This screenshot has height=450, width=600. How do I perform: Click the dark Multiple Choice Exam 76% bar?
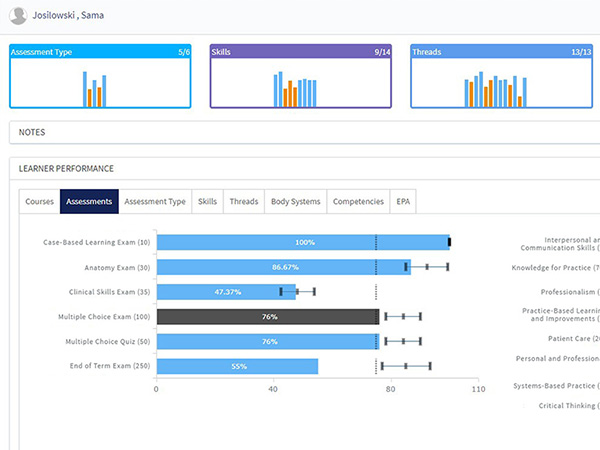pos(268,317)
